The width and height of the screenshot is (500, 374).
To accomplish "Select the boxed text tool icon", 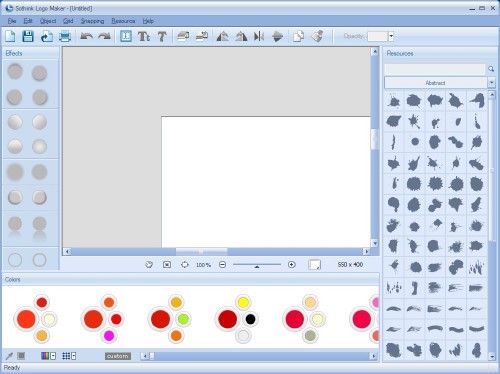I will pyautogui.click(x=126, y=36).
